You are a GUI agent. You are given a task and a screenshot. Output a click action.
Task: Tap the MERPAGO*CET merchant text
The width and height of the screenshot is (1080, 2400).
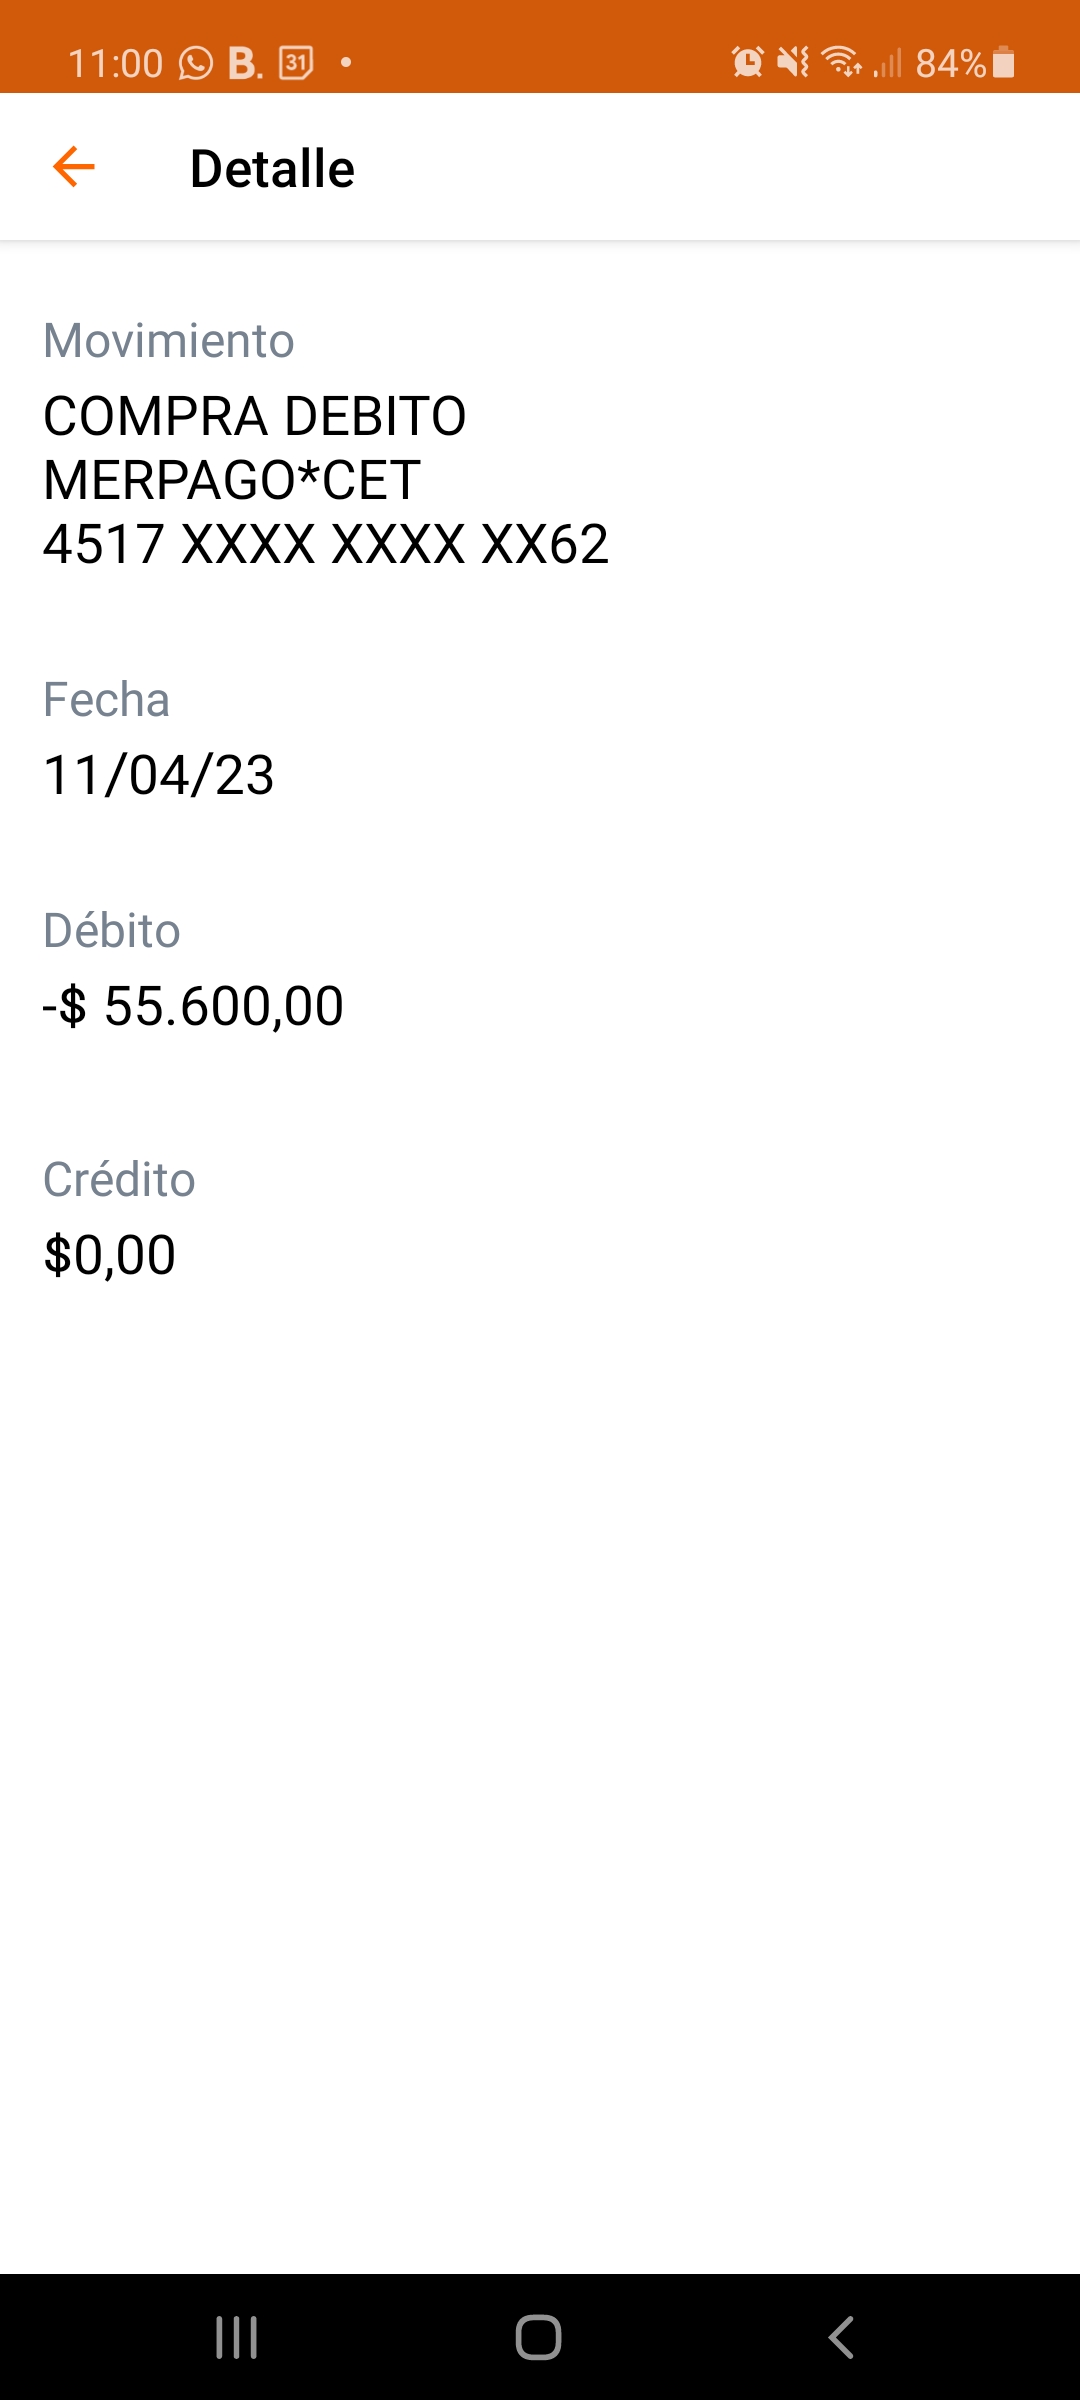click(231, 480)
